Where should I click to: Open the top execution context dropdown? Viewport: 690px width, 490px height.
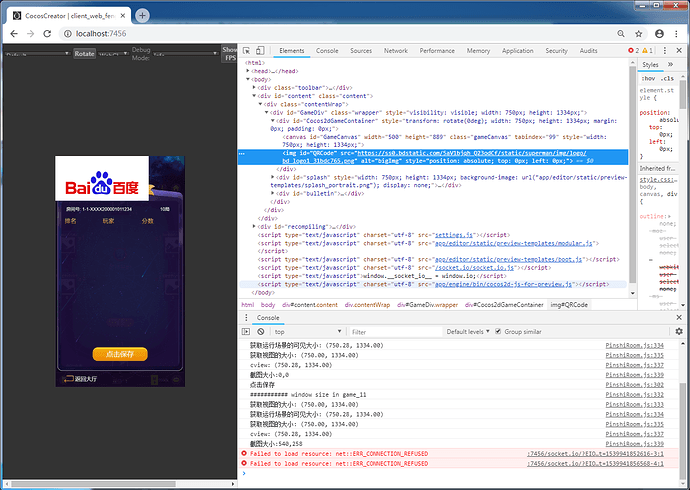307,332
